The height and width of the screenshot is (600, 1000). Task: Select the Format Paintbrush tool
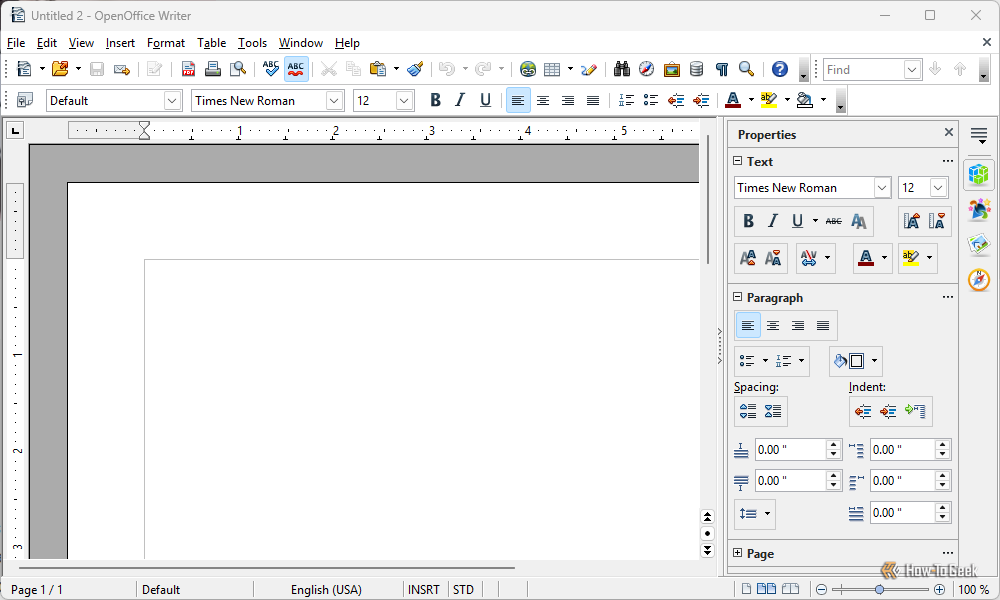click(415, 69)
